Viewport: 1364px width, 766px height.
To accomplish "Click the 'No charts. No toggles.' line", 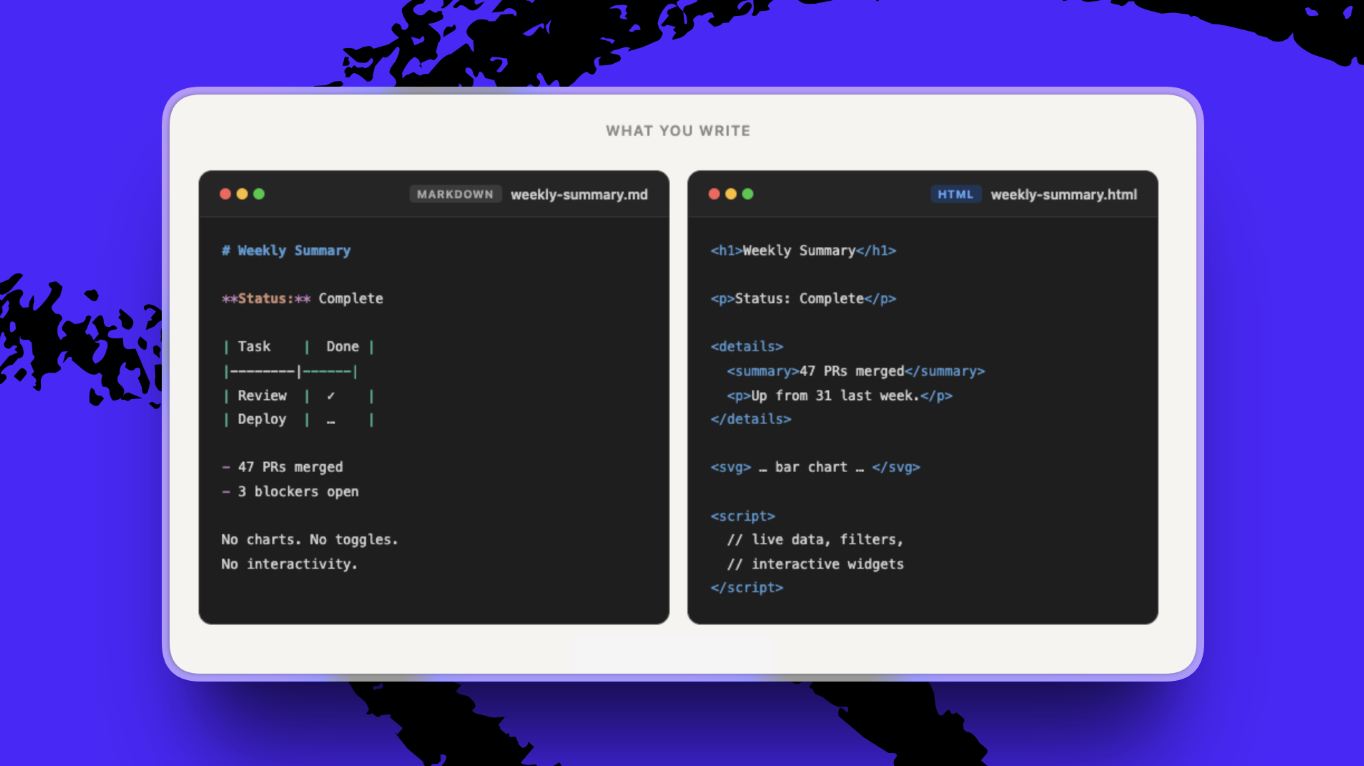I will 310,540.
